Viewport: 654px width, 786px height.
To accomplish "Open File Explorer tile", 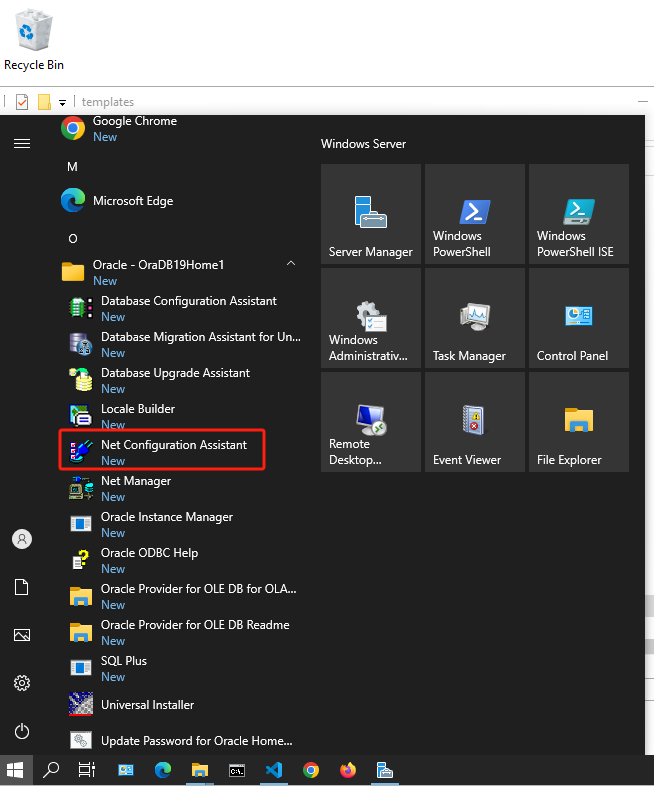I will tap(579, 422).
